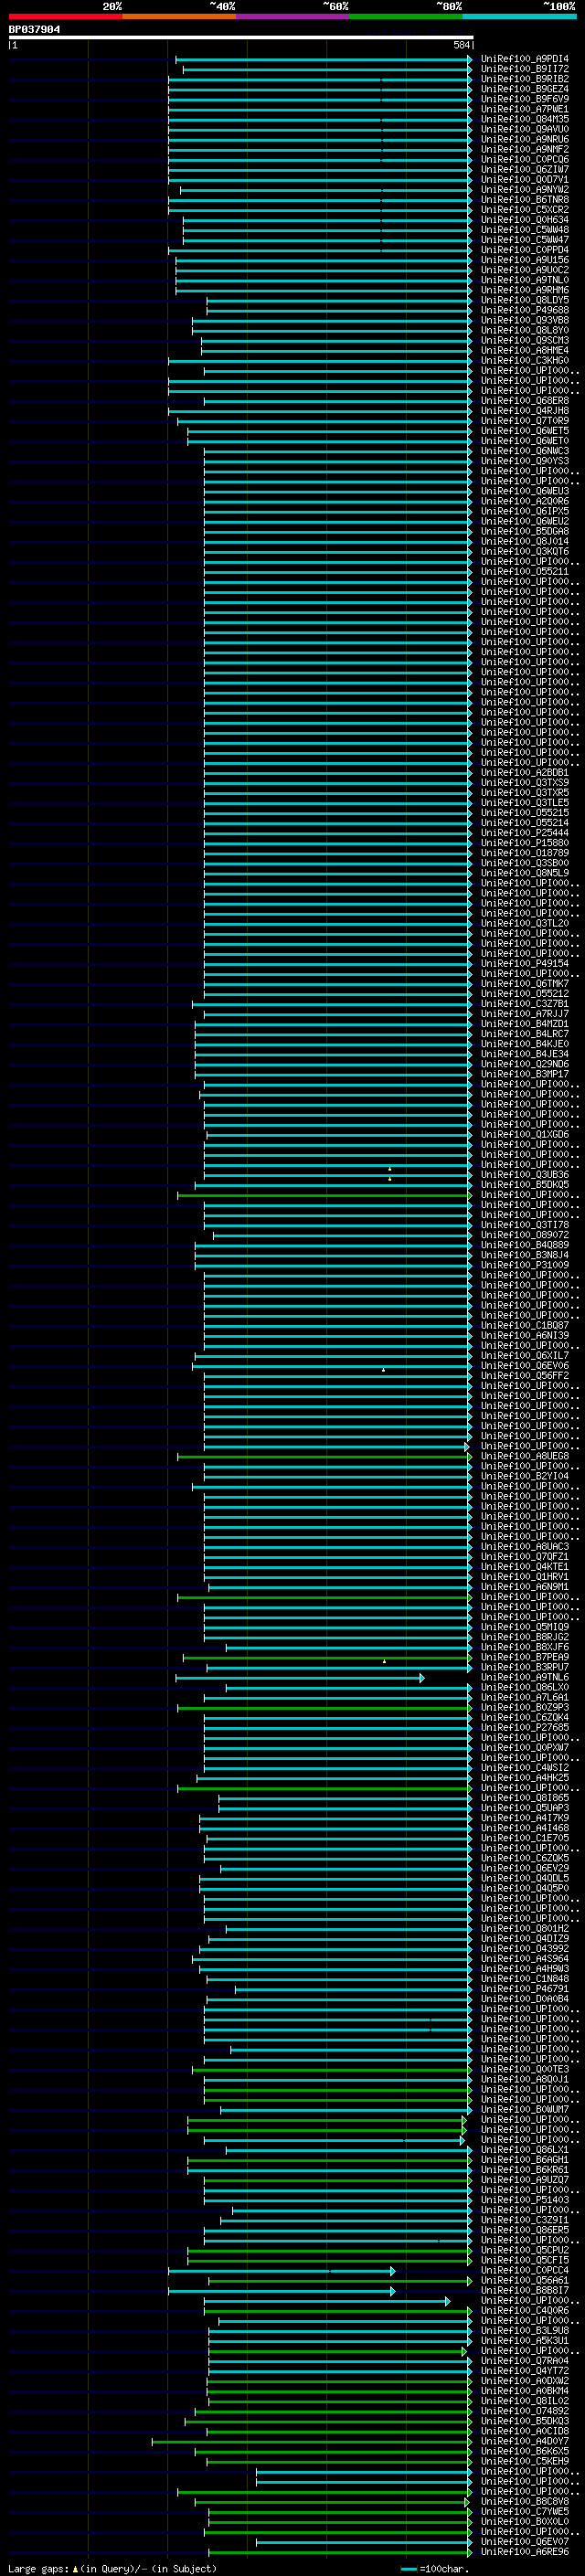Select hit UniRef100_Q7T0R9

pyautogui.click(x=525, y=421)
